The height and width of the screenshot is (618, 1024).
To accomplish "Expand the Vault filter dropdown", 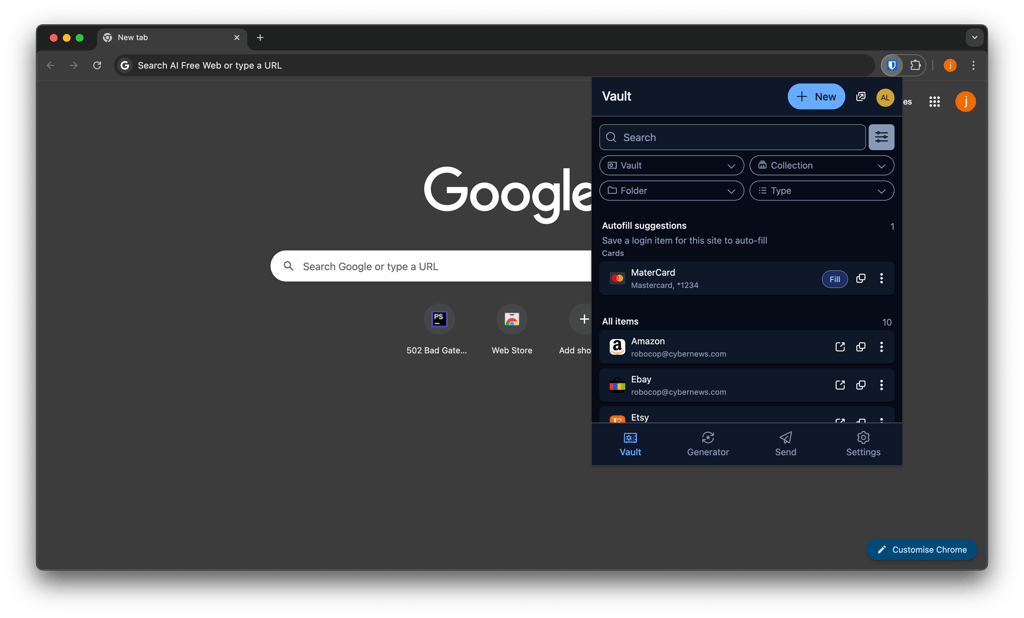I will (x=671, y=165).
